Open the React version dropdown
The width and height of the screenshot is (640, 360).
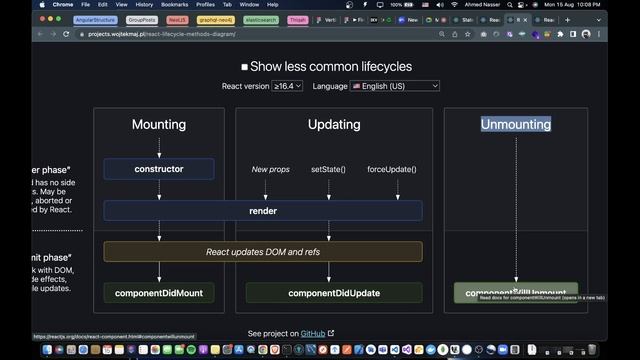[287, 86]
